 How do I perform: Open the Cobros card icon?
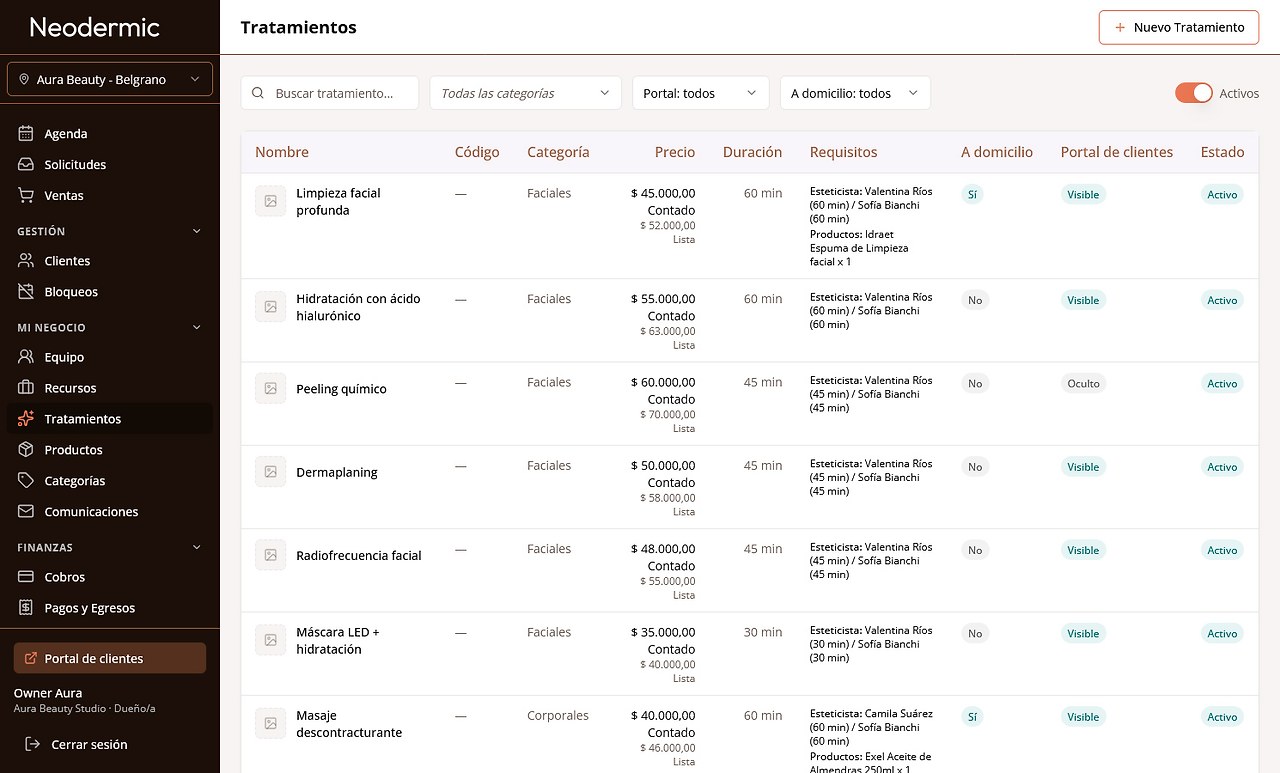(x=26, y=577)
